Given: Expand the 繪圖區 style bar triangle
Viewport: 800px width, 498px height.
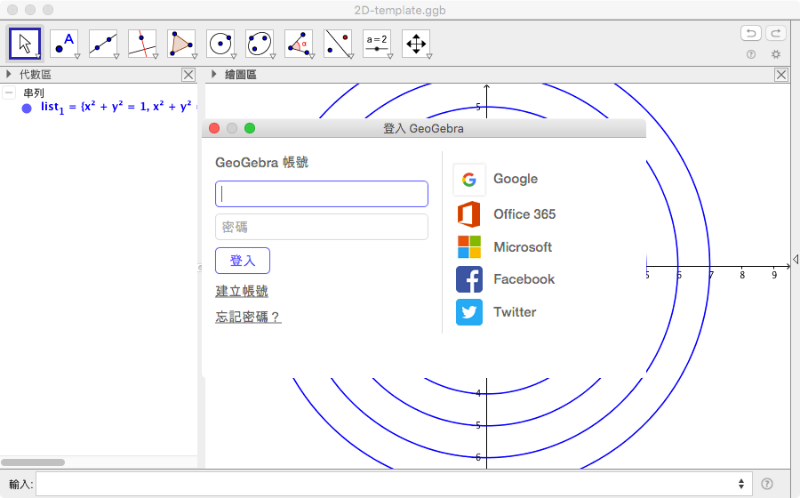Looking at the screenshot, I should (214, 74).
